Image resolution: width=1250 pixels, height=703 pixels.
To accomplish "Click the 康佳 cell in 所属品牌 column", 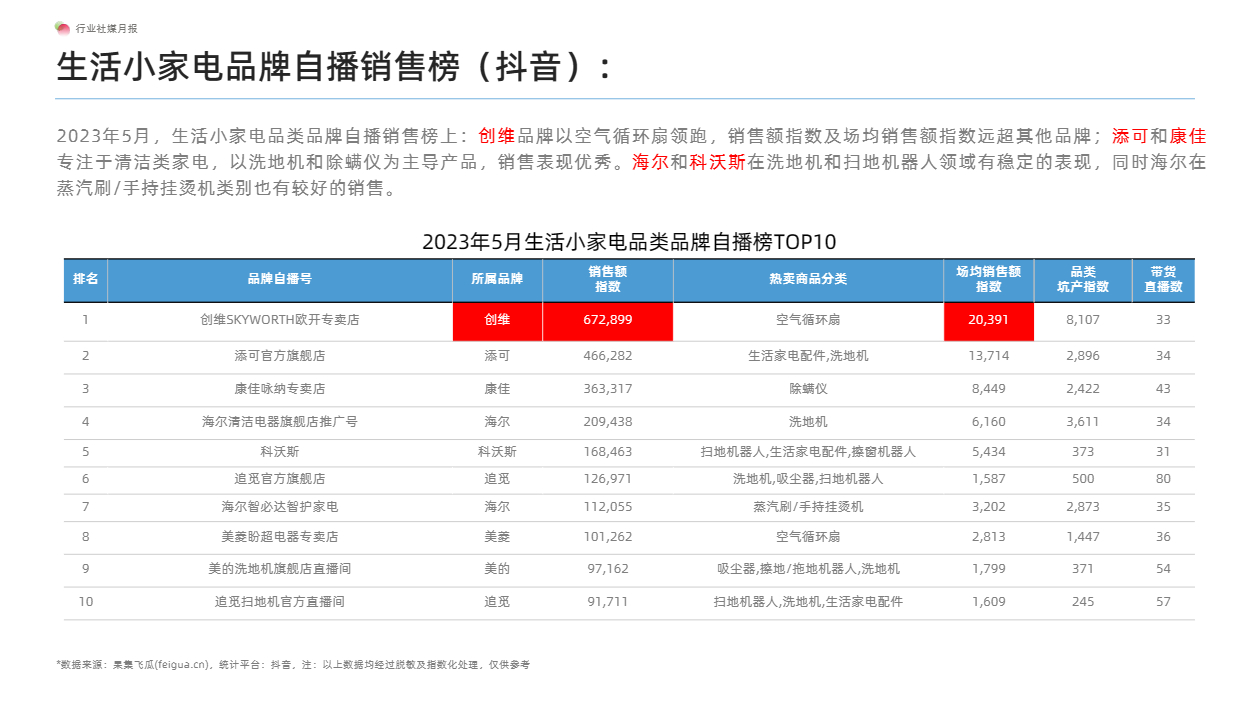I will (x=497, y=389).
